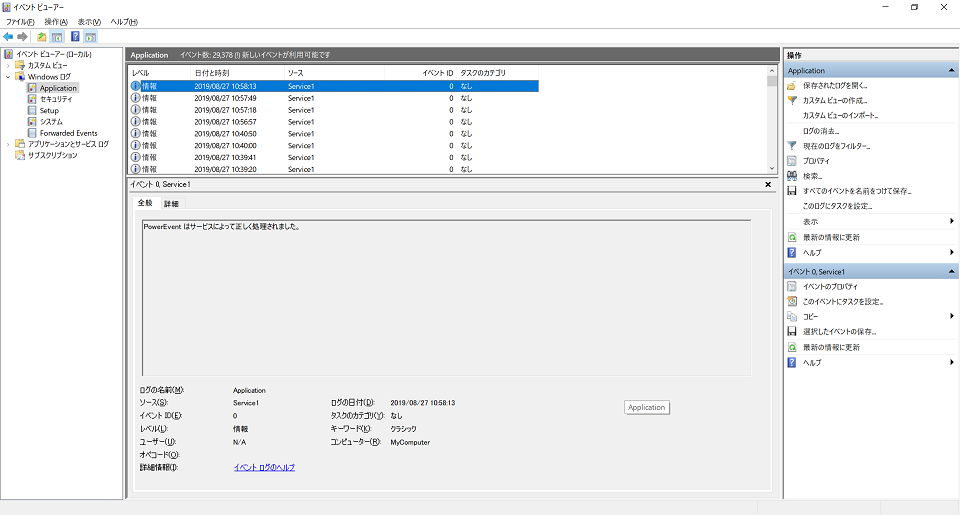Sort by the ソース column header
The height and width of the screenshot is (515, 960).
(334, 73)
